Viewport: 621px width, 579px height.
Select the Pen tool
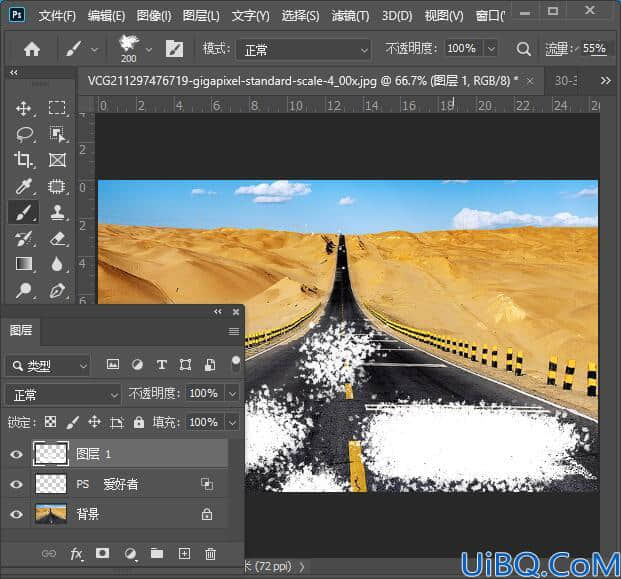57,291
